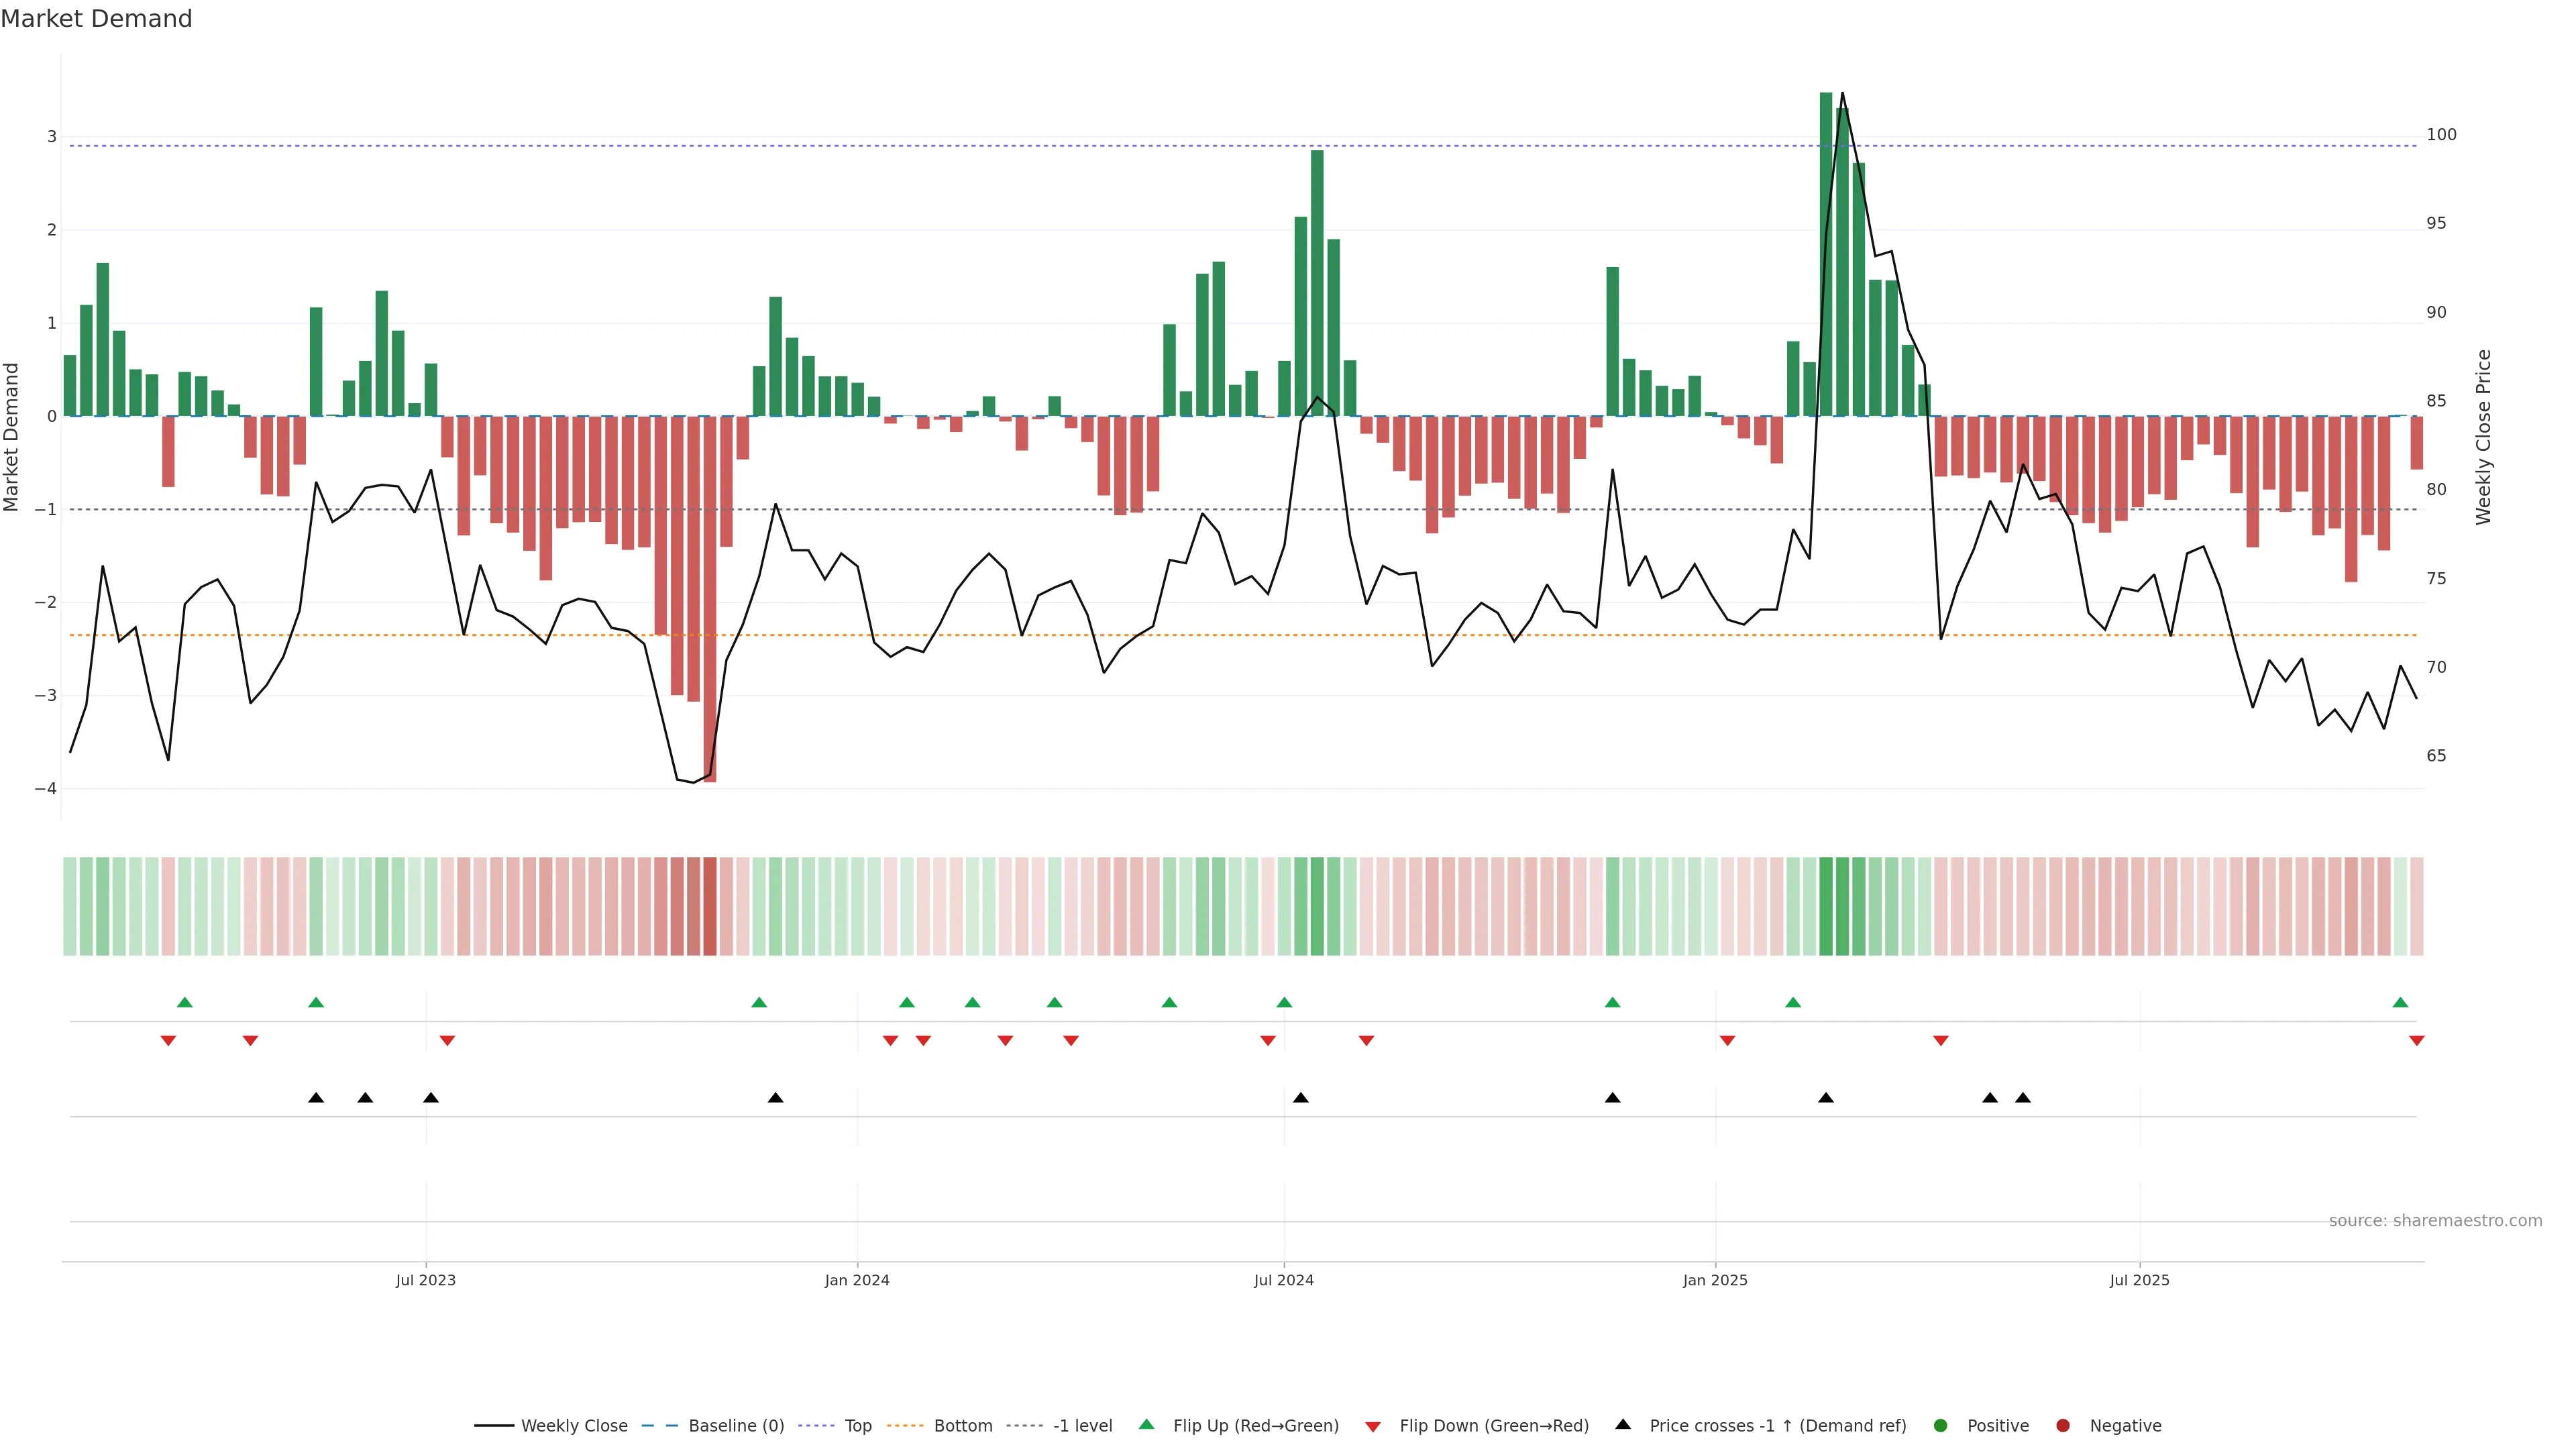Click the Jul 2023 x-axis label
Viewport: 2576px width, 1449px height.
426,1281
